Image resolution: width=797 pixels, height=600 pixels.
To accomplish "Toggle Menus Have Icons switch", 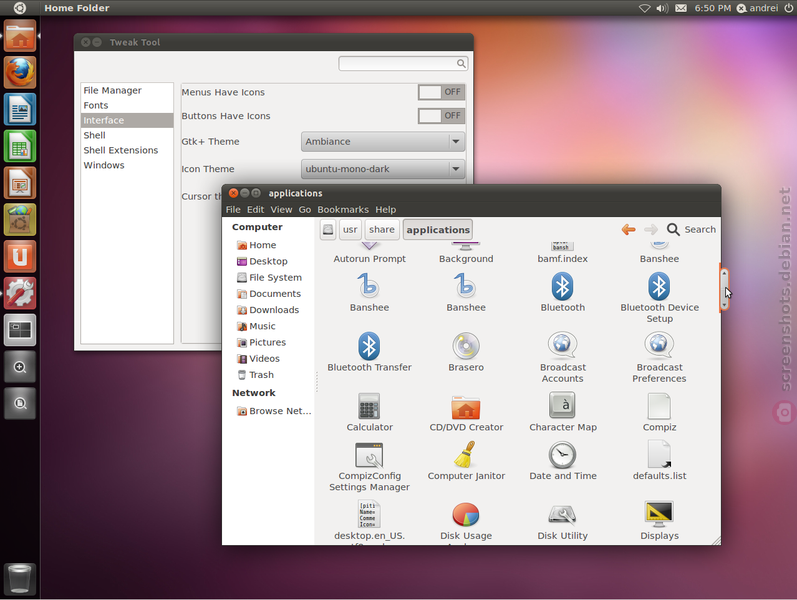I will (x=441, y=92).
